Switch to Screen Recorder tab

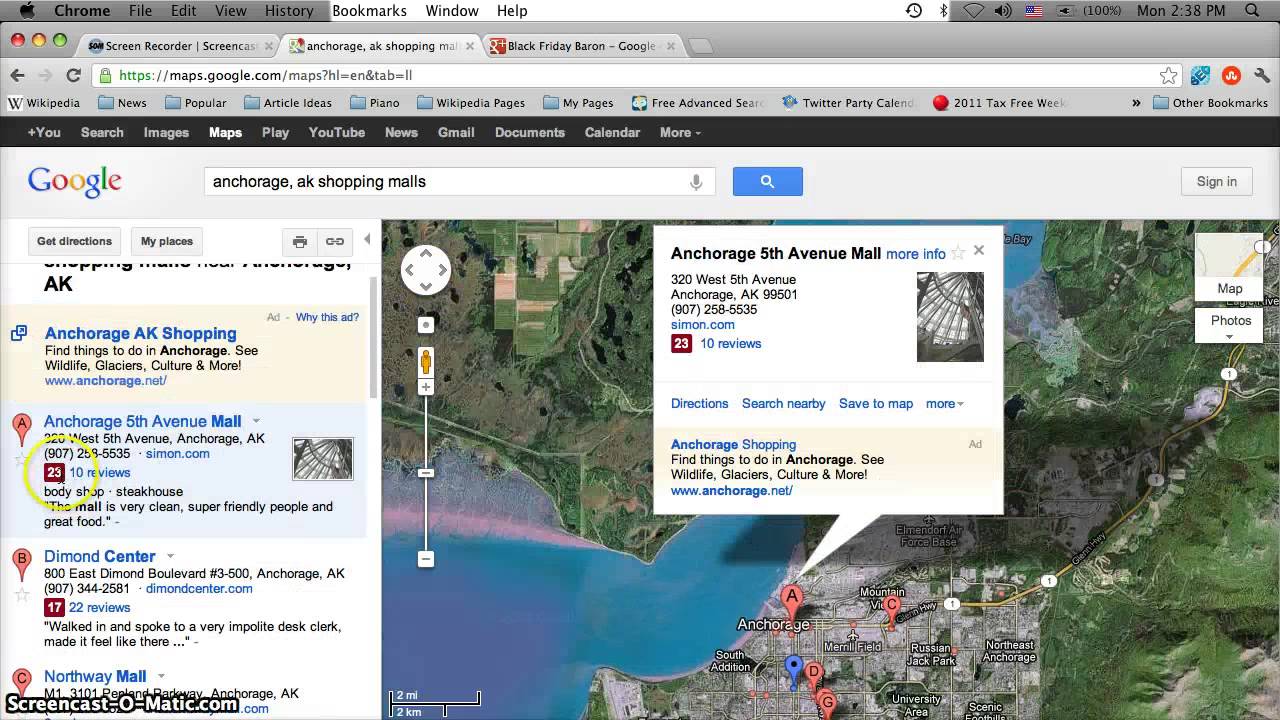point(180,46)
